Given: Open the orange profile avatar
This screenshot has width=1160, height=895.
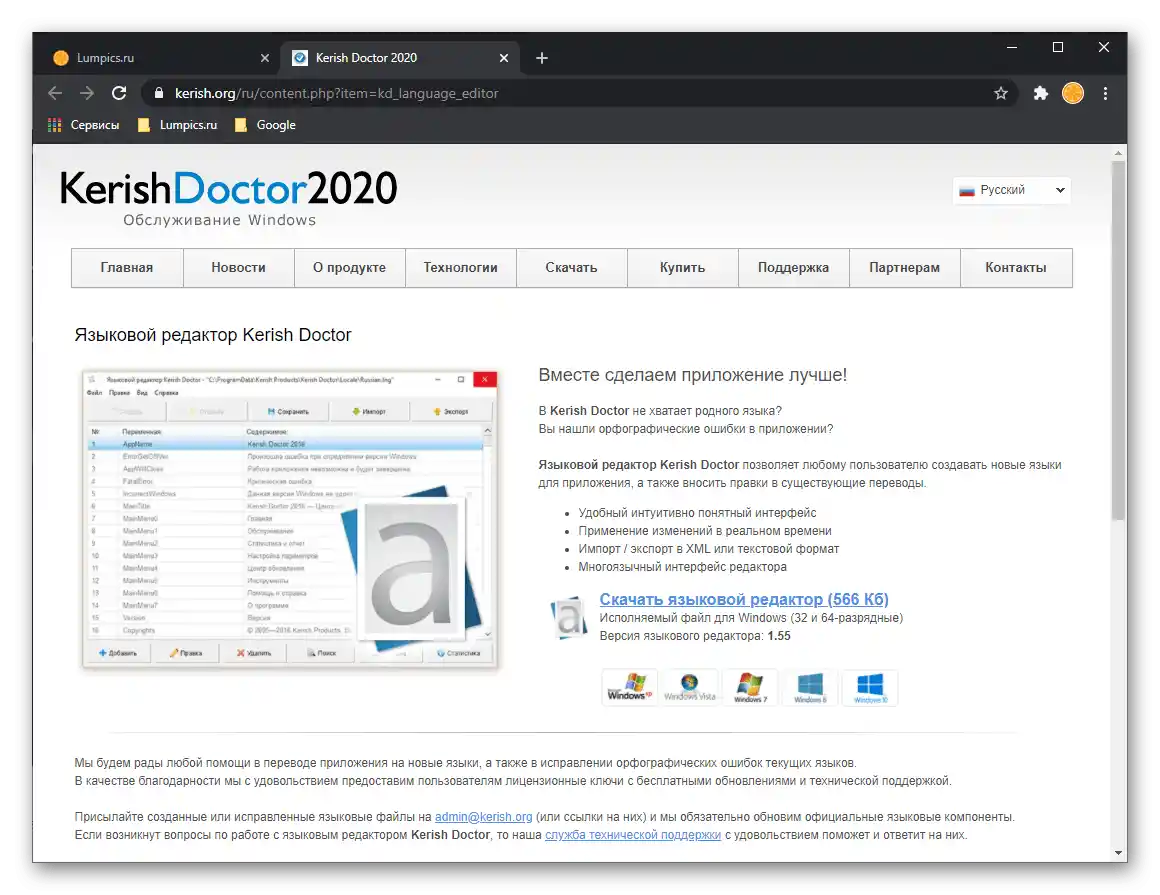Looking at the screenshot, I should tap(1073, 93).
